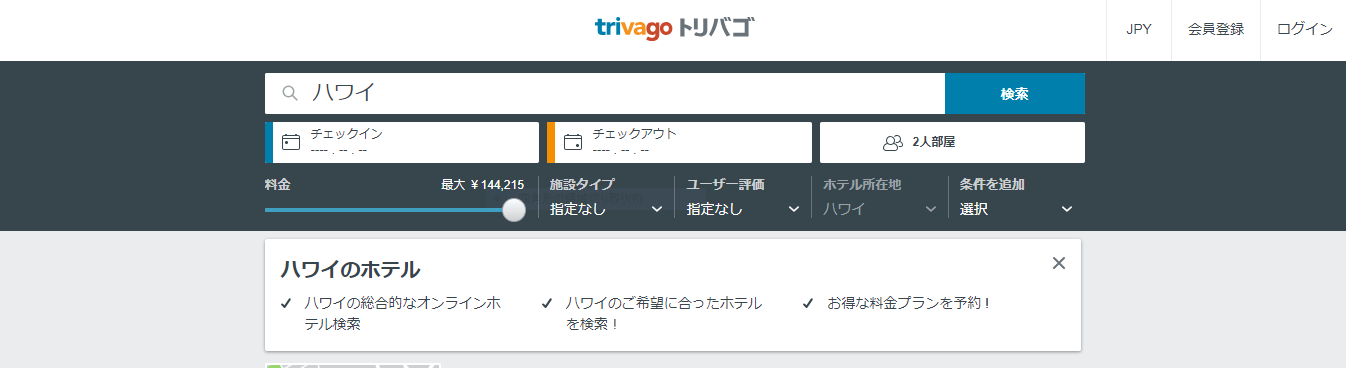This screenshot has width=1346, height=368.
Task: Click the ユーザー評価 chevron arrow
Action: (794, 209)
